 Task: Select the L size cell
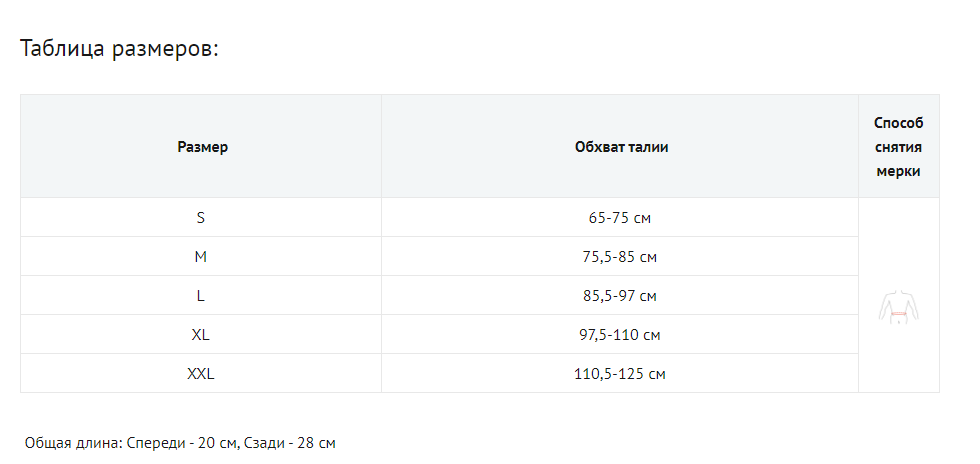[x=201, y=296]
